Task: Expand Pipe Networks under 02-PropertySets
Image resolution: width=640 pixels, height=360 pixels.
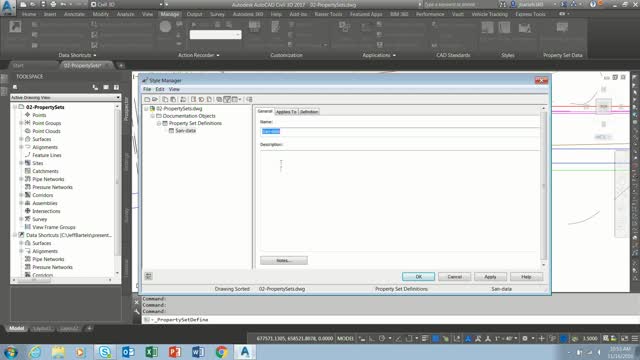Action: coord(21,179)
